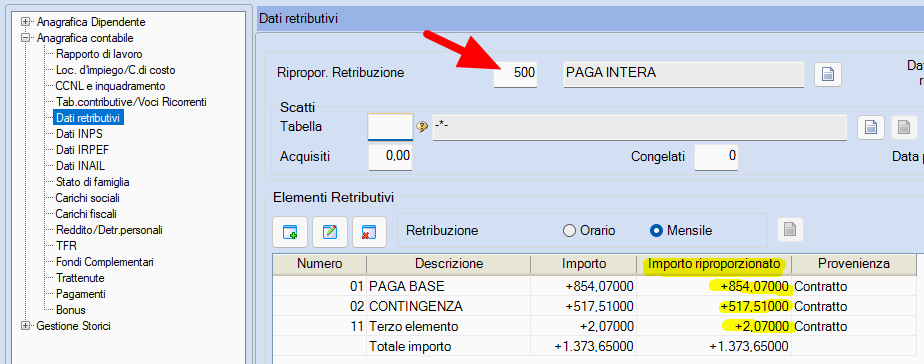Open Dati IRPEF tree item
The image size is (924, 364).
[x=82, y=150]
